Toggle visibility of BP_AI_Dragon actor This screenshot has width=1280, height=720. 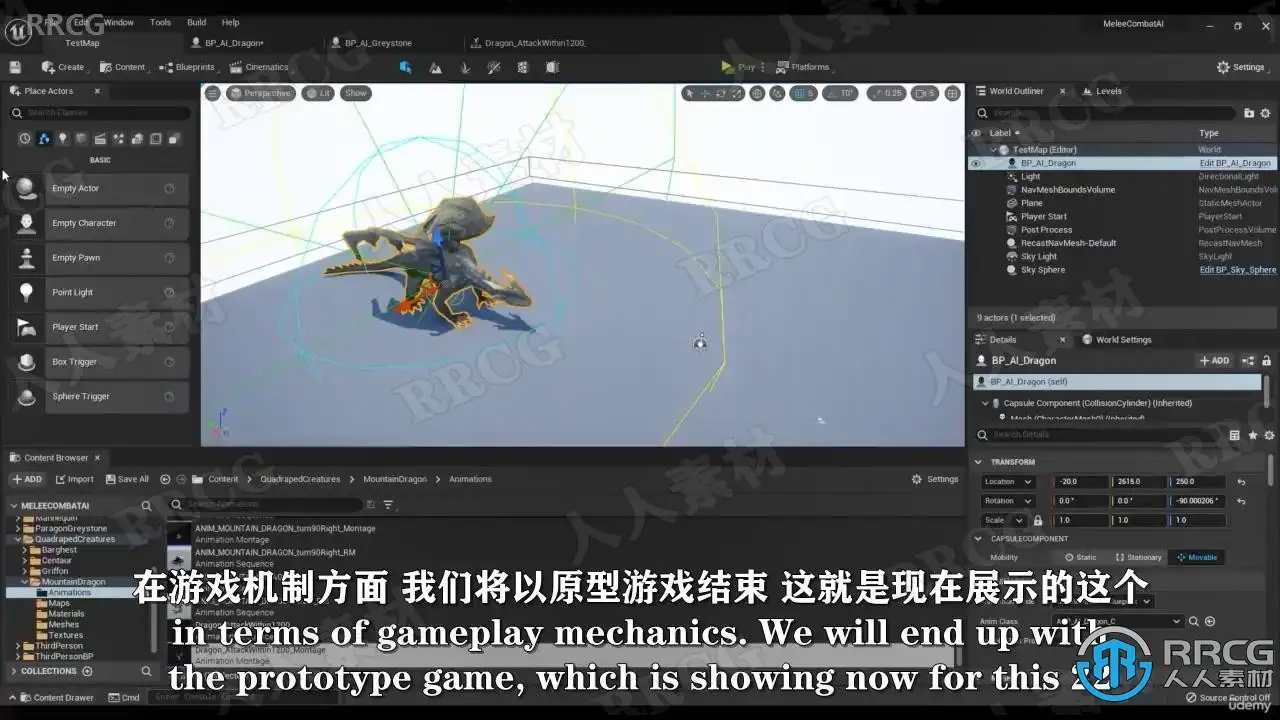(976, 163)
